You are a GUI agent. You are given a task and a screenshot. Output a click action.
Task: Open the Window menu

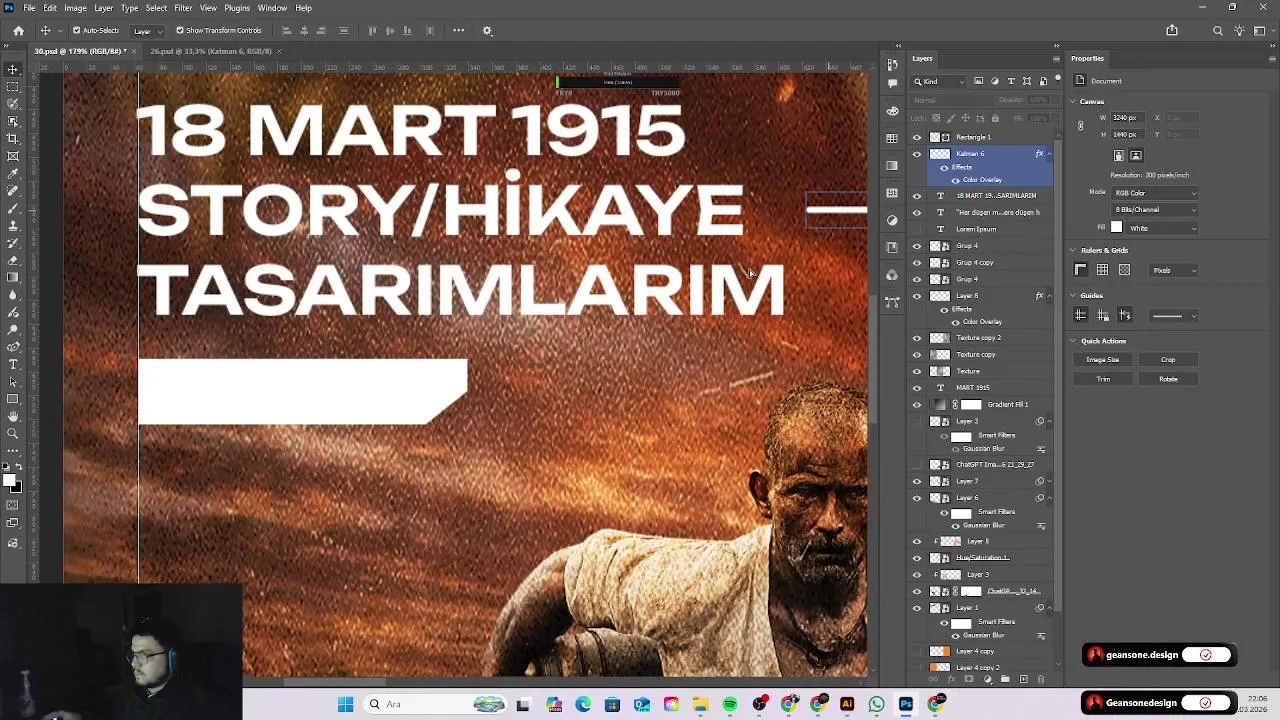click(272, 8)
